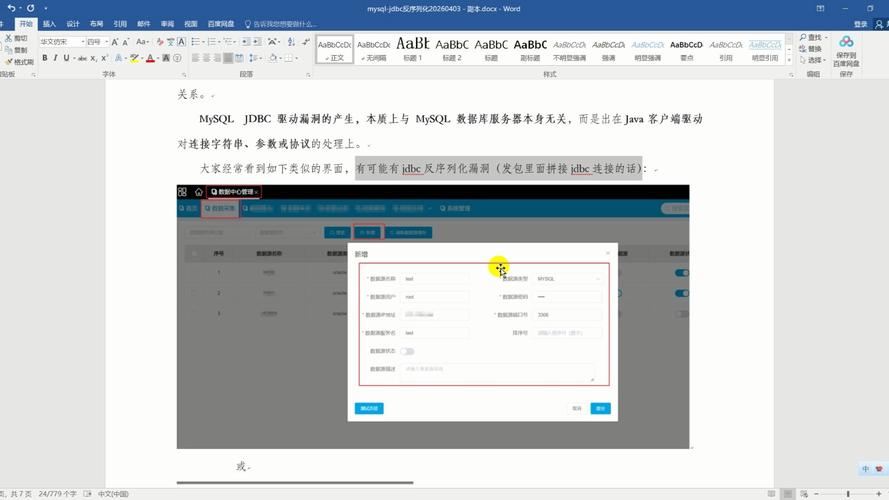Undo the last action in title bar
The width and height of the screenshot is (889, 500).
point(11,8)
